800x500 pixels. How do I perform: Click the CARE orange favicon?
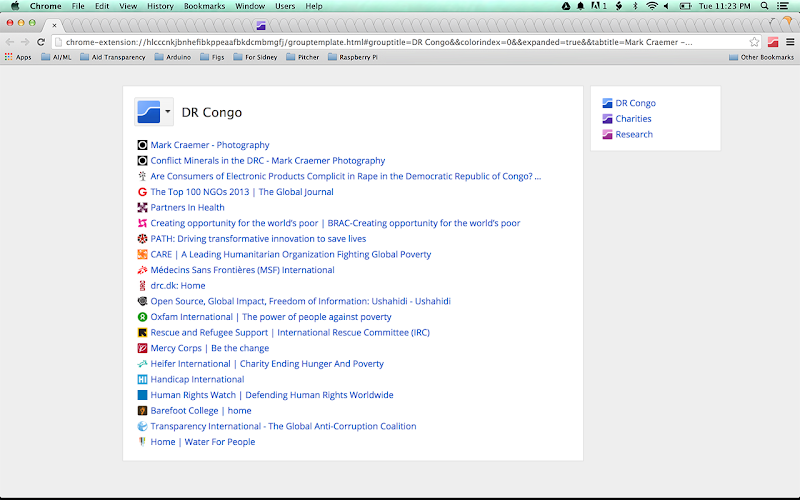(142, 255)
